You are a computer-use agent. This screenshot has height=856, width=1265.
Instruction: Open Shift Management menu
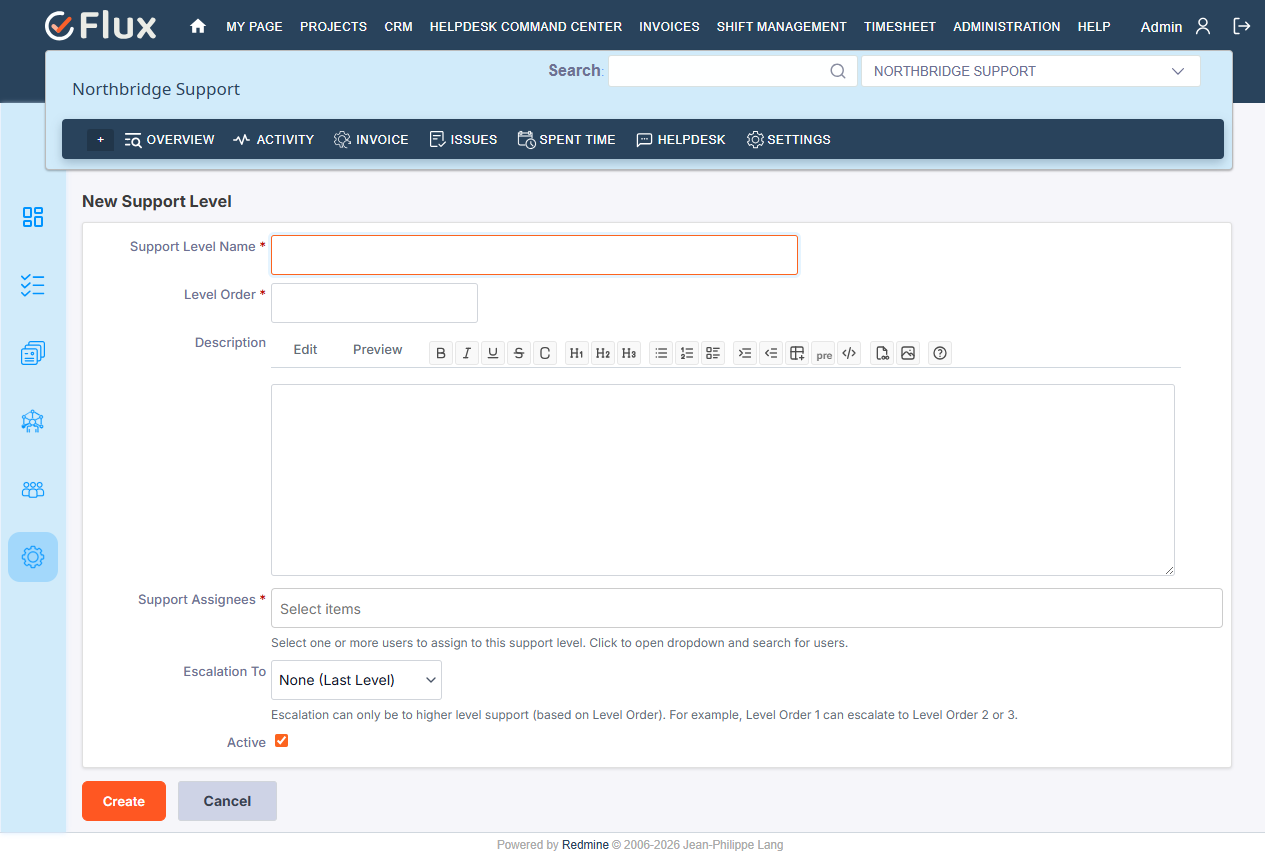coord(782,27)
